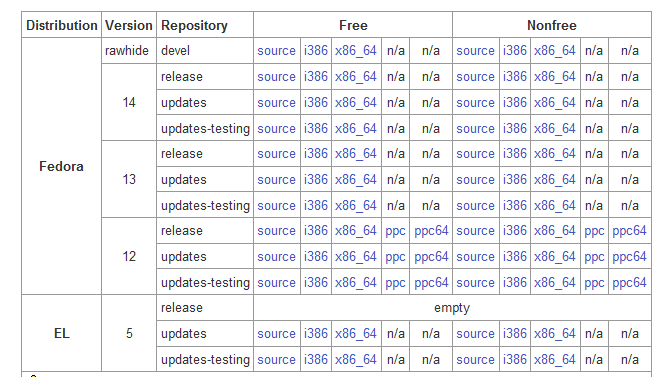
Task: Click the version '5' cell for EL
Action: [129, 333]
